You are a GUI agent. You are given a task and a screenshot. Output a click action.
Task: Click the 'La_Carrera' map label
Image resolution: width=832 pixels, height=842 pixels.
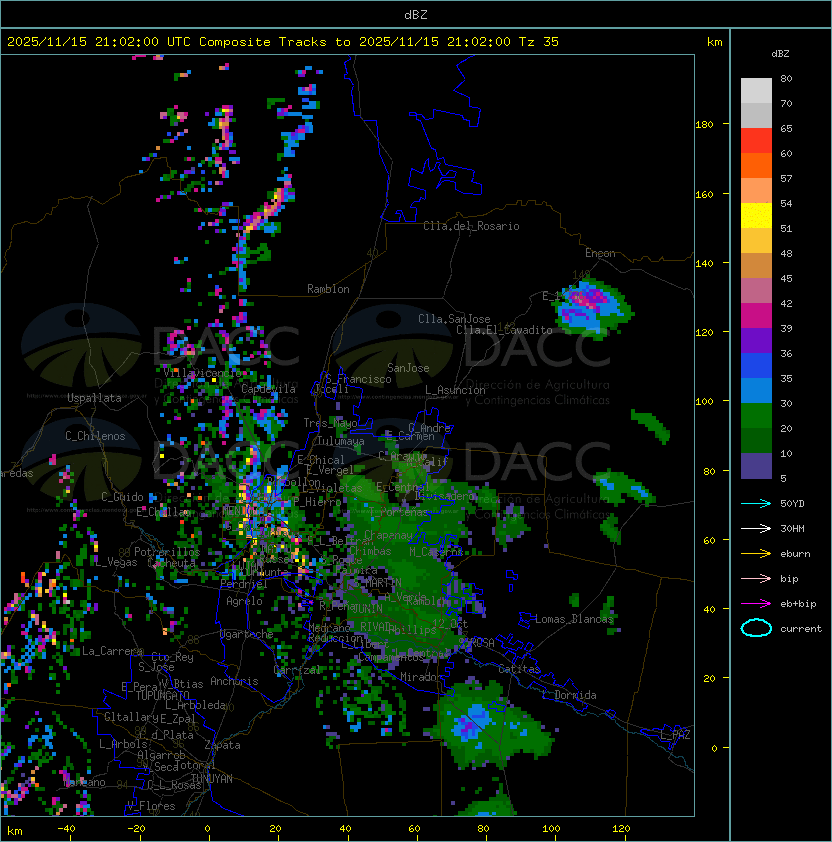[x=112, y=651]
